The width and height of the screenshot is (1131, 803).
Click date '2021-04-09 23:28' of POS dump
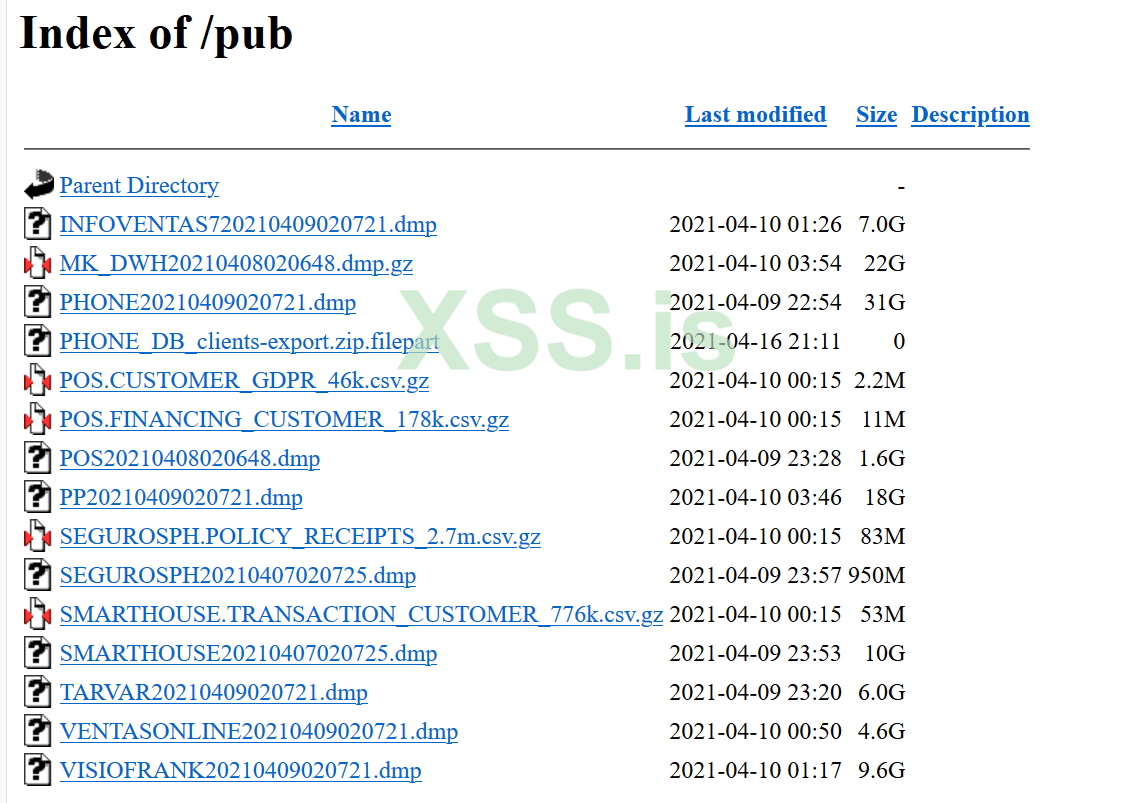(755, 458)
